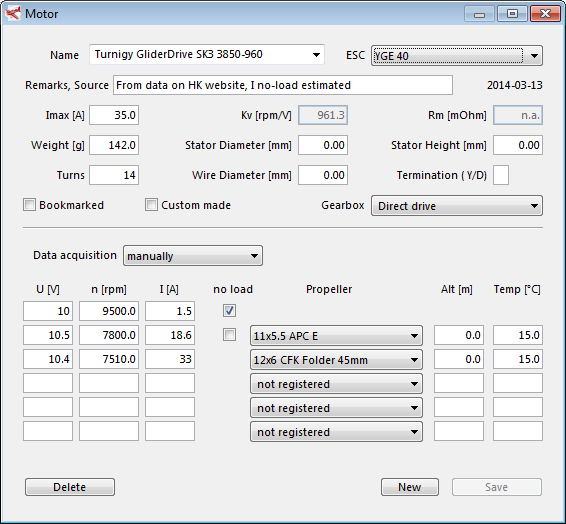Click the Weight [g] field
This screenshot has height=524, width=566.
[114, 145]
